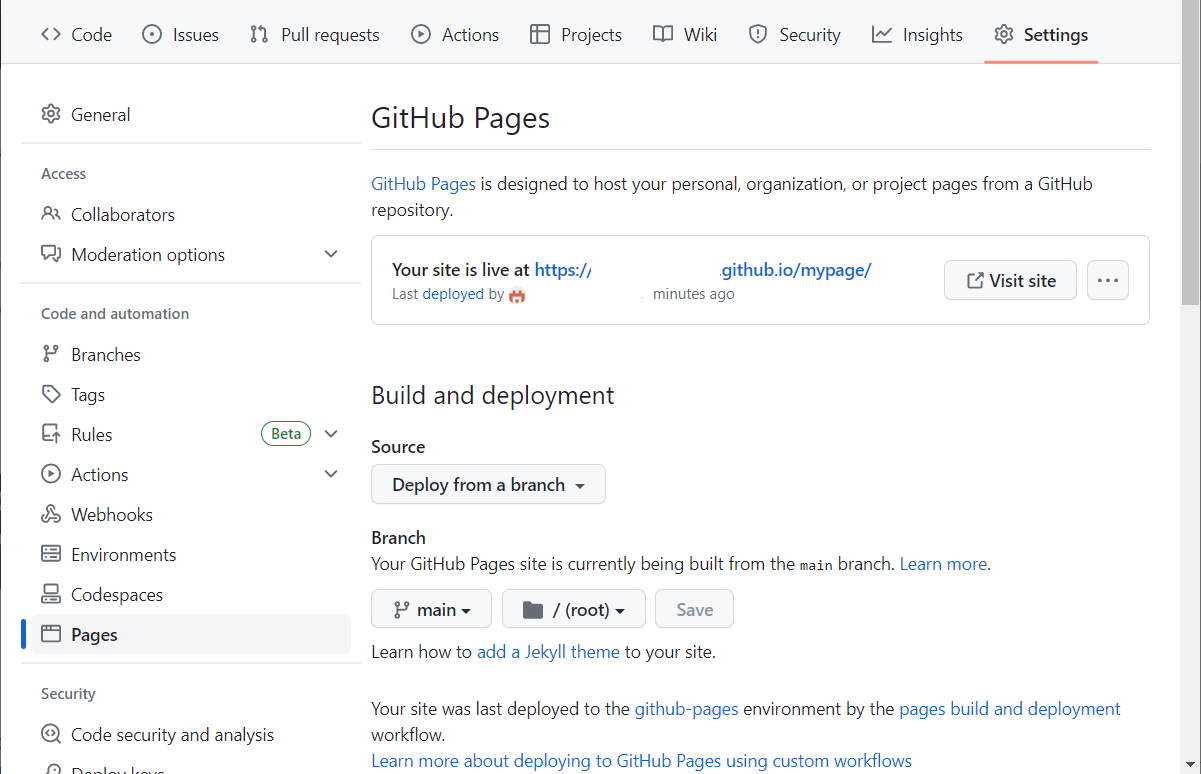Image resolution: width=1201 pixels, height=774 pixels.
Task: Open the Security tab
Action: pos(795,34)
